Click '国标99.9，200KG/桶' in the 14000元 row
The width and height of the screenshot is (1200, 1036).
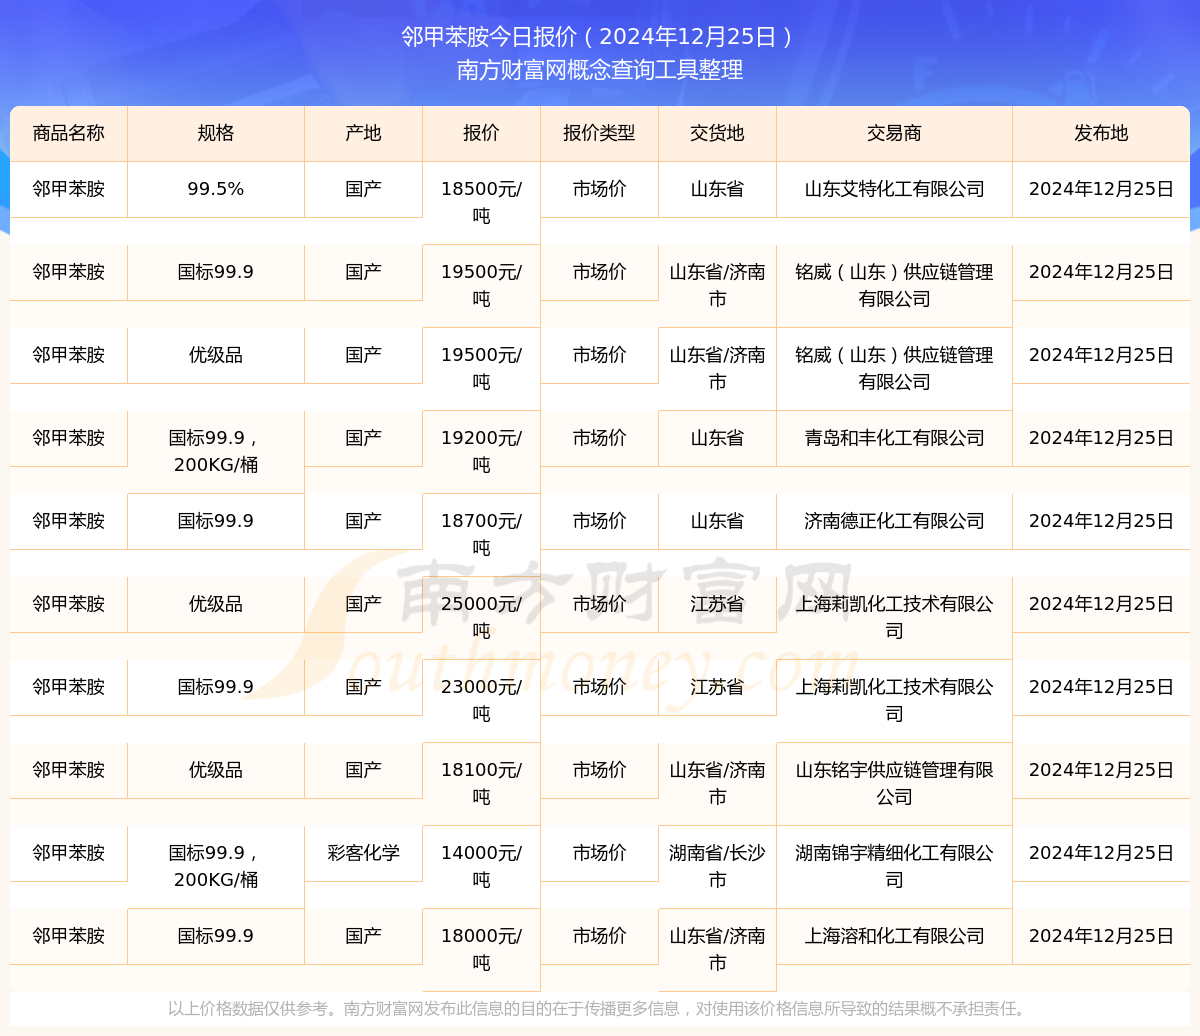pyautogui.click(x=216, y=867)
